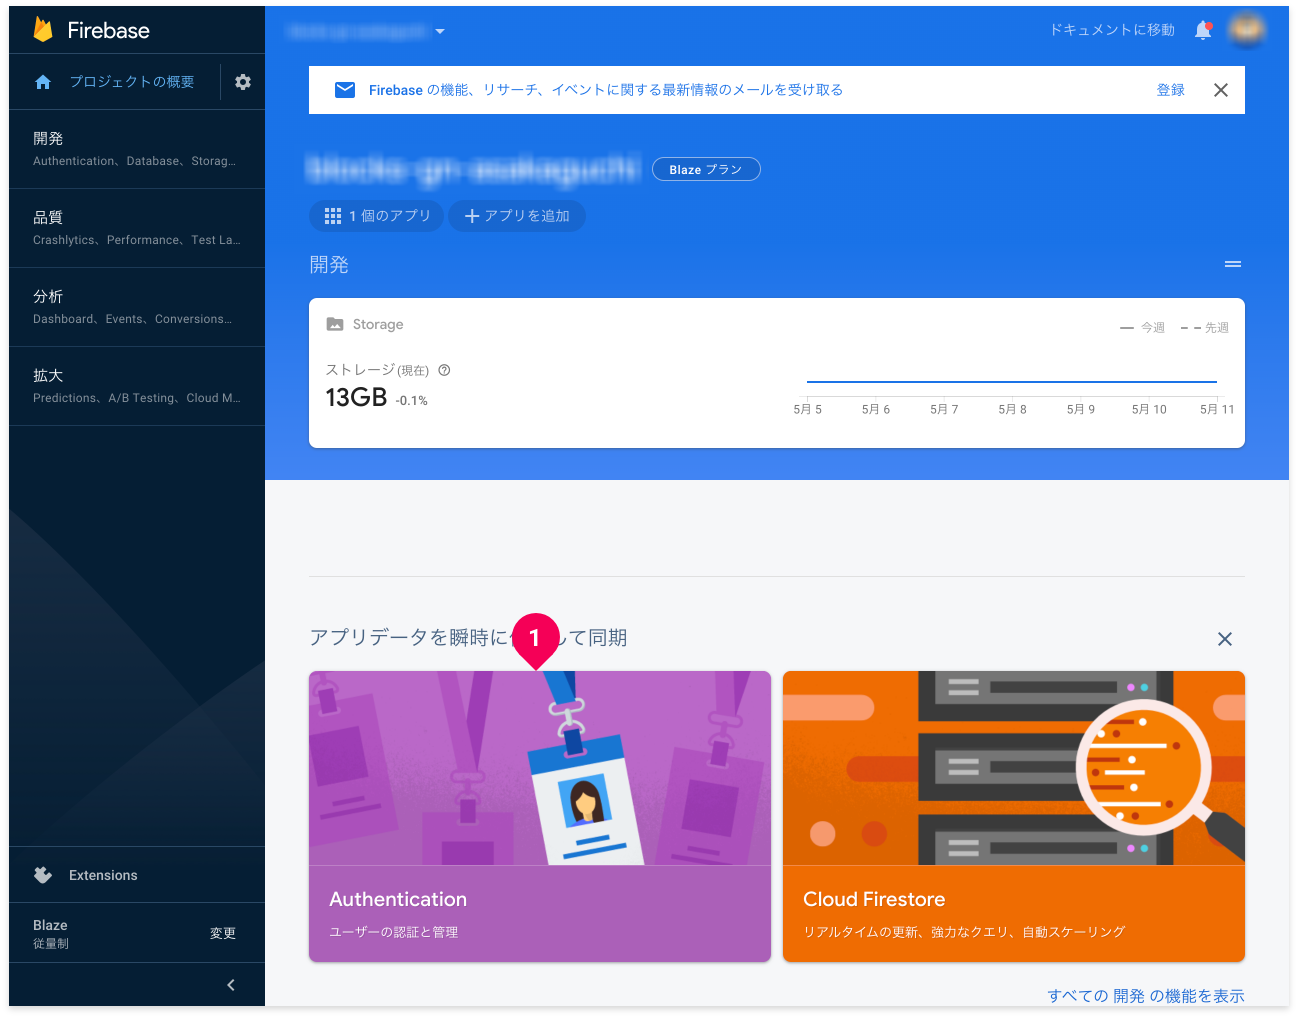The width and height of the screenshot is (1298, 1018).
Task: Click the apps grid icon
Action: click(333, 216)
